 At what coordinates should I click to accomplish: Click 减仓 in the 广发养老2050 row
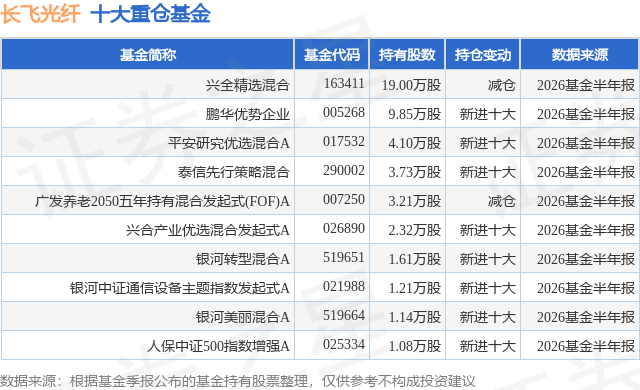502,201
